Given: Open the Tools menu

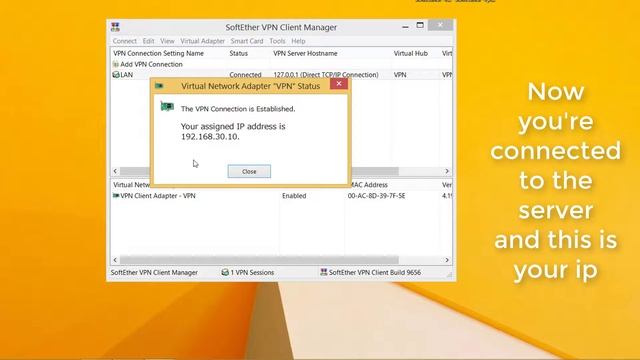Looking at the screenshot, I should point(277,41).
